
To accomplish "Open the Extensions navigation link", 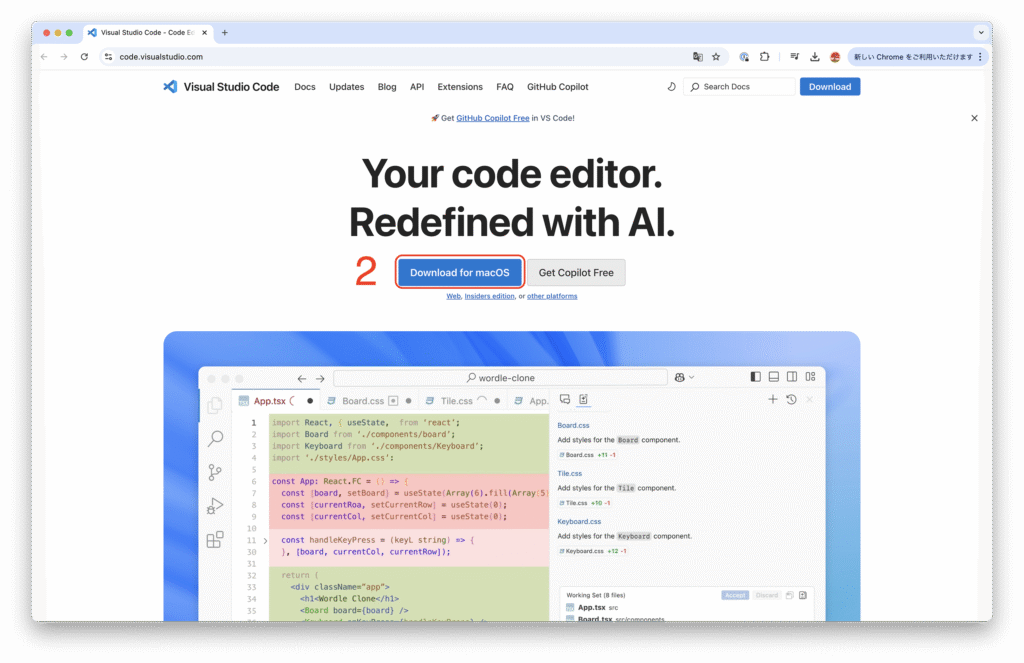I will (460, 87).
